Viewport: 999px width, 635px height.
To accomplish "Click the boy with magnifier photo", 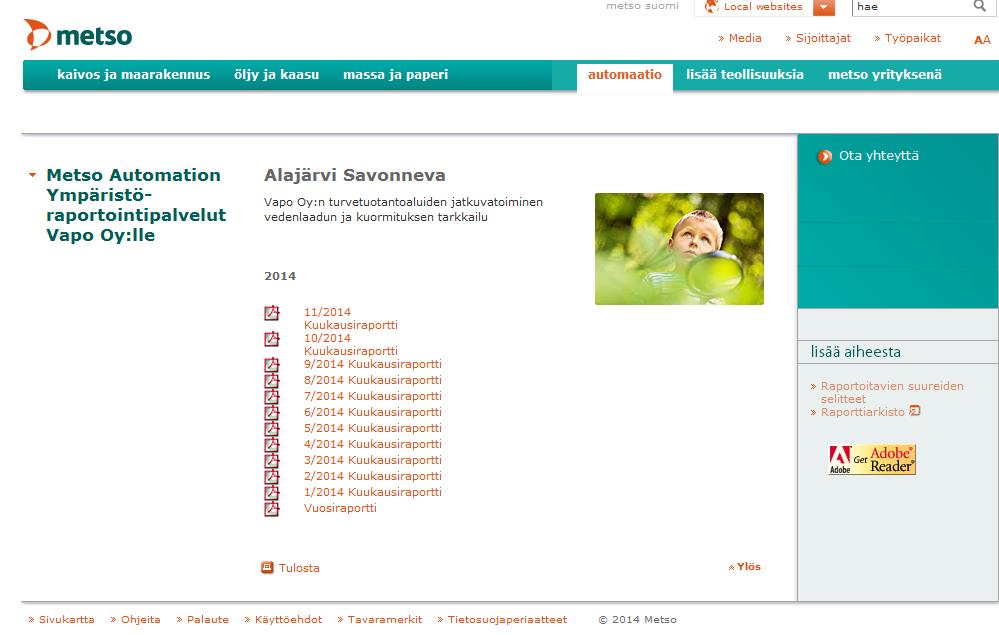I will point(679,248).
